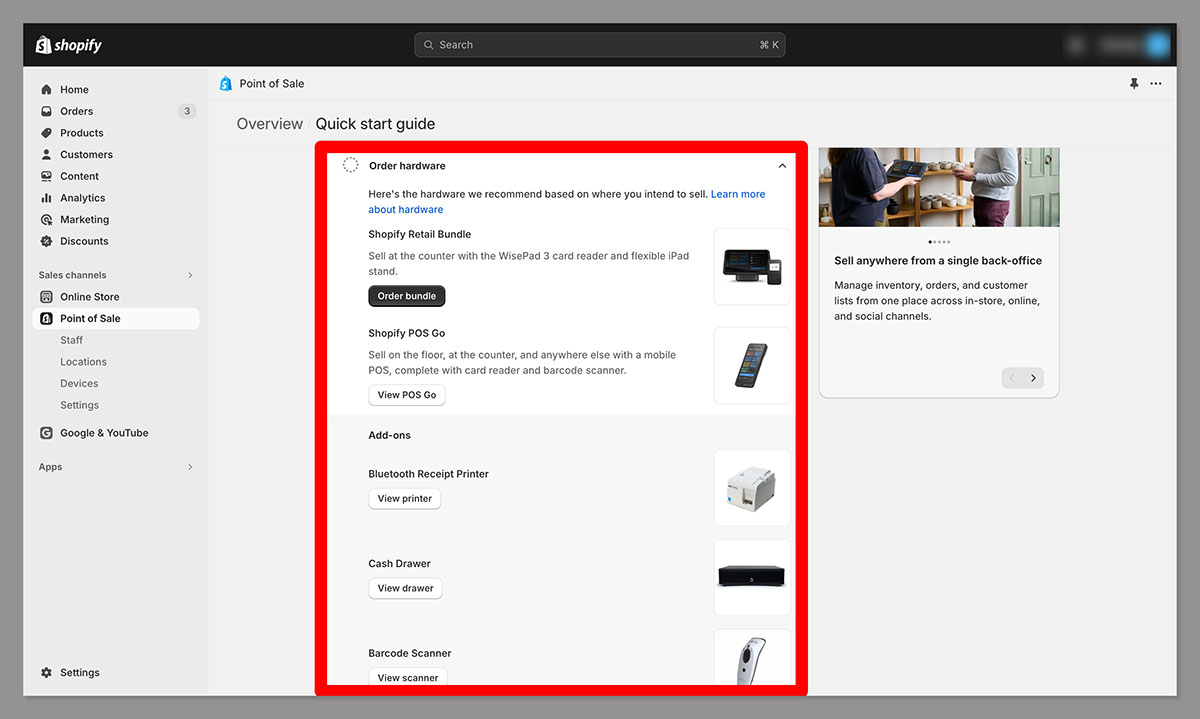Switch to the Overview tab

coord(270,124)
